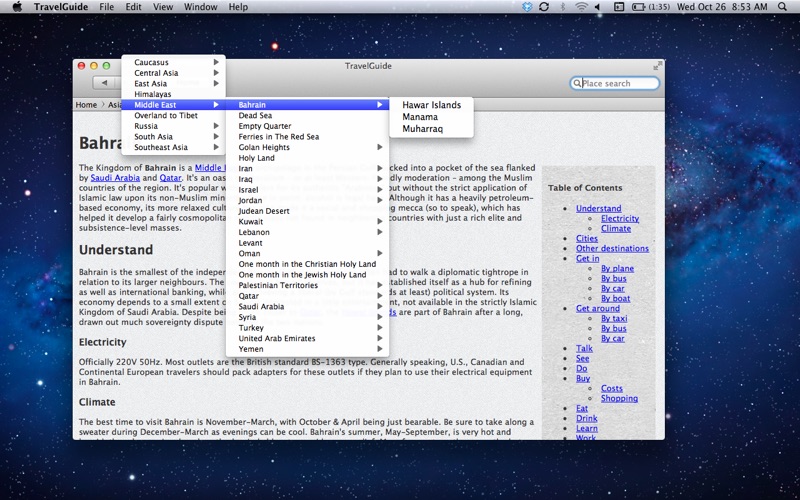Jump to Understand in Table of Contents
Viewport: 800px width, 500px height.
click(598, 208)
